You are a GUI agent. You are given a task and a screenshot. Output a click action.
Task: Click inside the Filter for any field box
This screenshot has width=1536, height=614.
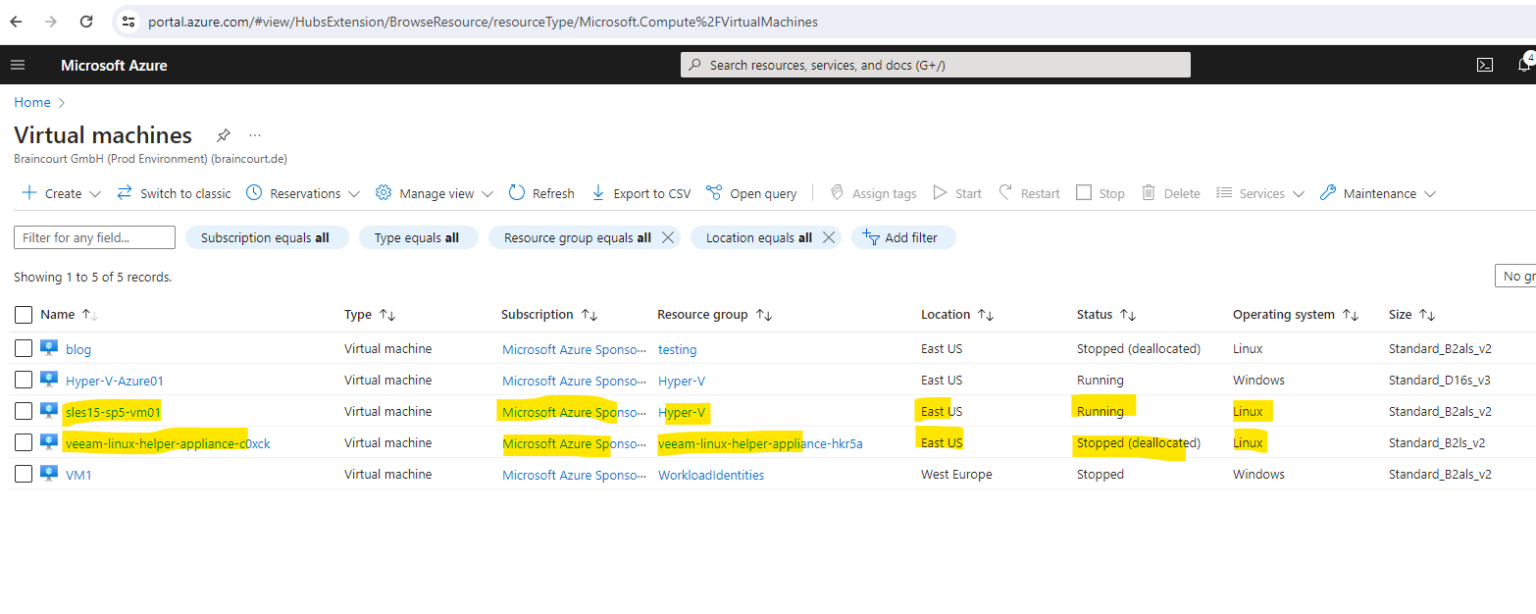[93, 237]
